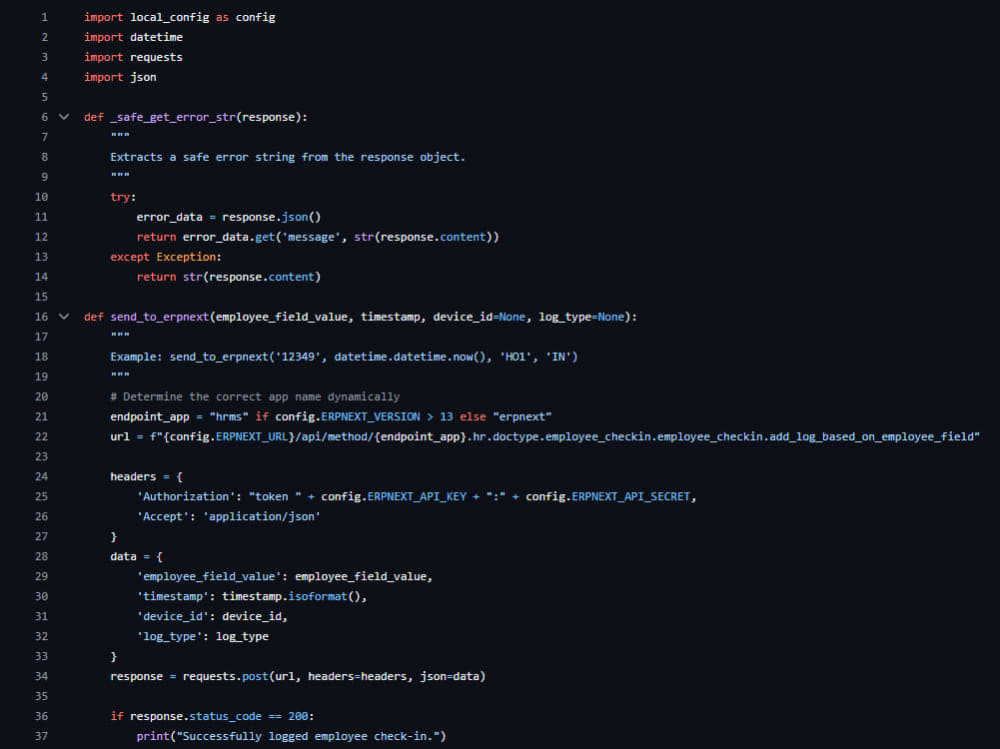
Task: Click the 'log_type' key on line 32
Action: click(169, 637)
